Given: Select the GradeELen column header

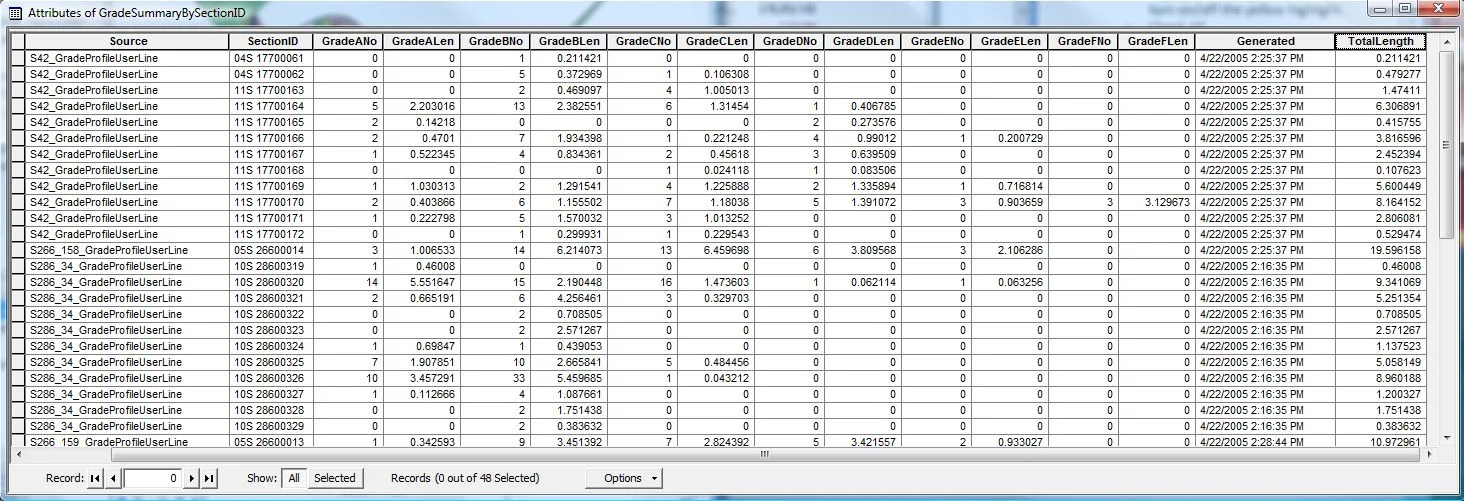Looking at the screenshot, I should click(1010, 41).
